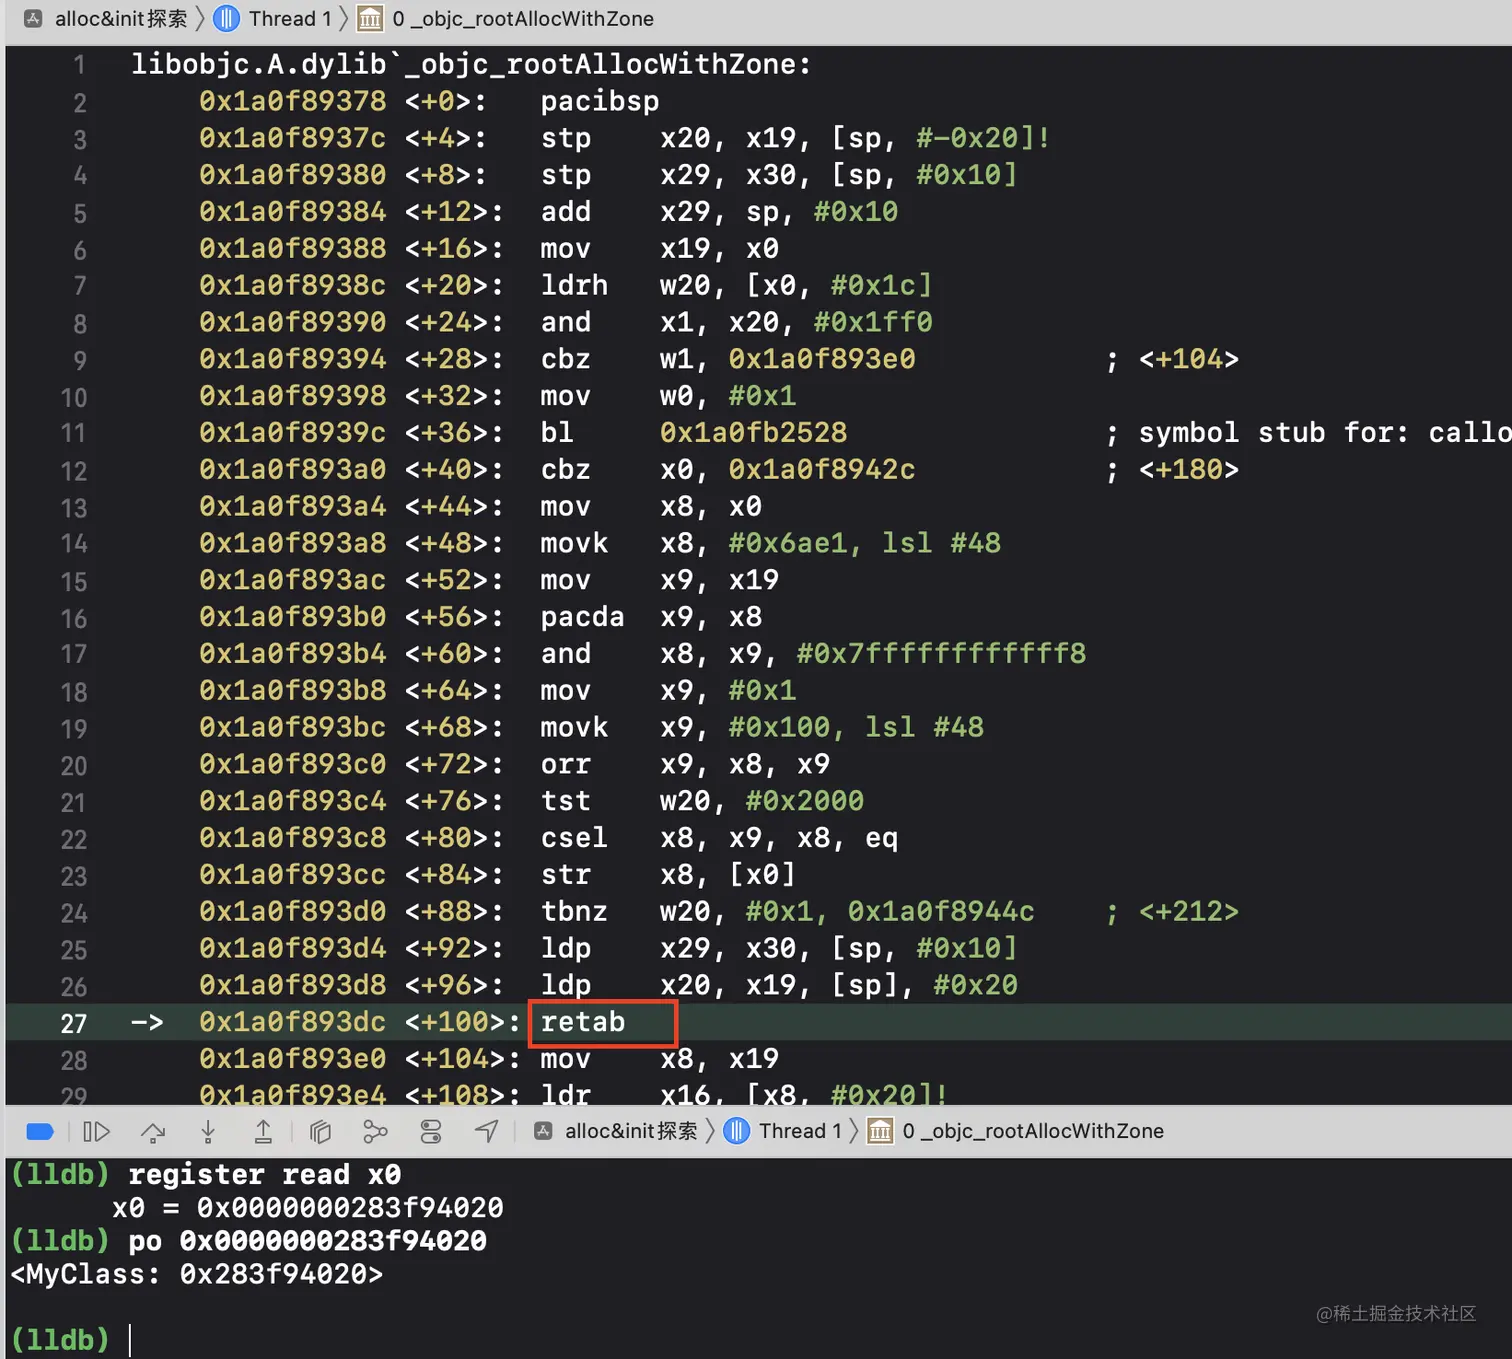Select address 0x1a0f89378 on line 2
The width and height of the screenshot is (1512, 1359).
coord(292,101)
